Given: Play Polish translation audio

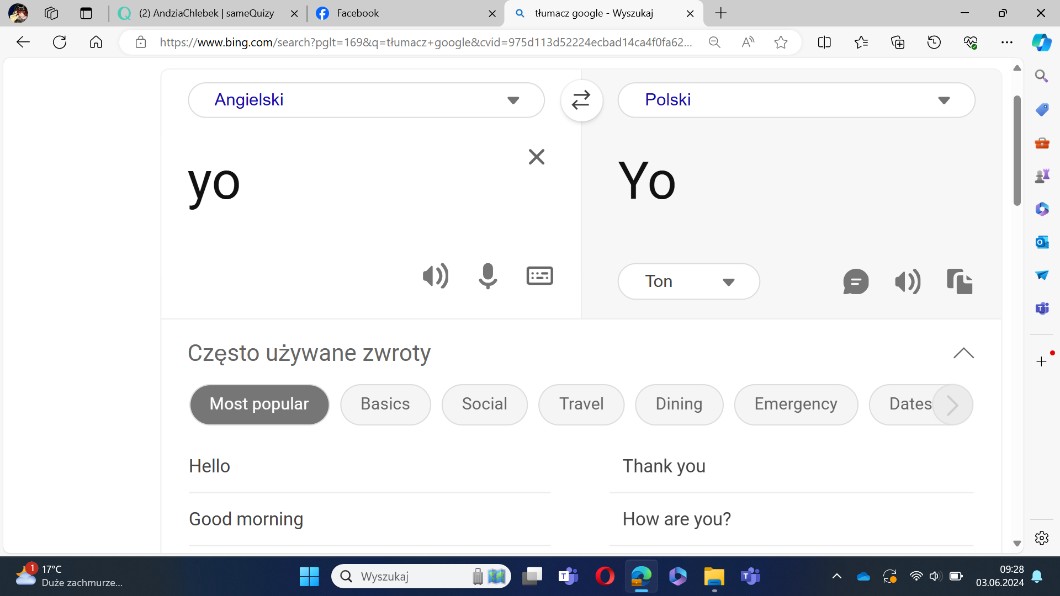Looking at the screenshot, I should 907,282.
